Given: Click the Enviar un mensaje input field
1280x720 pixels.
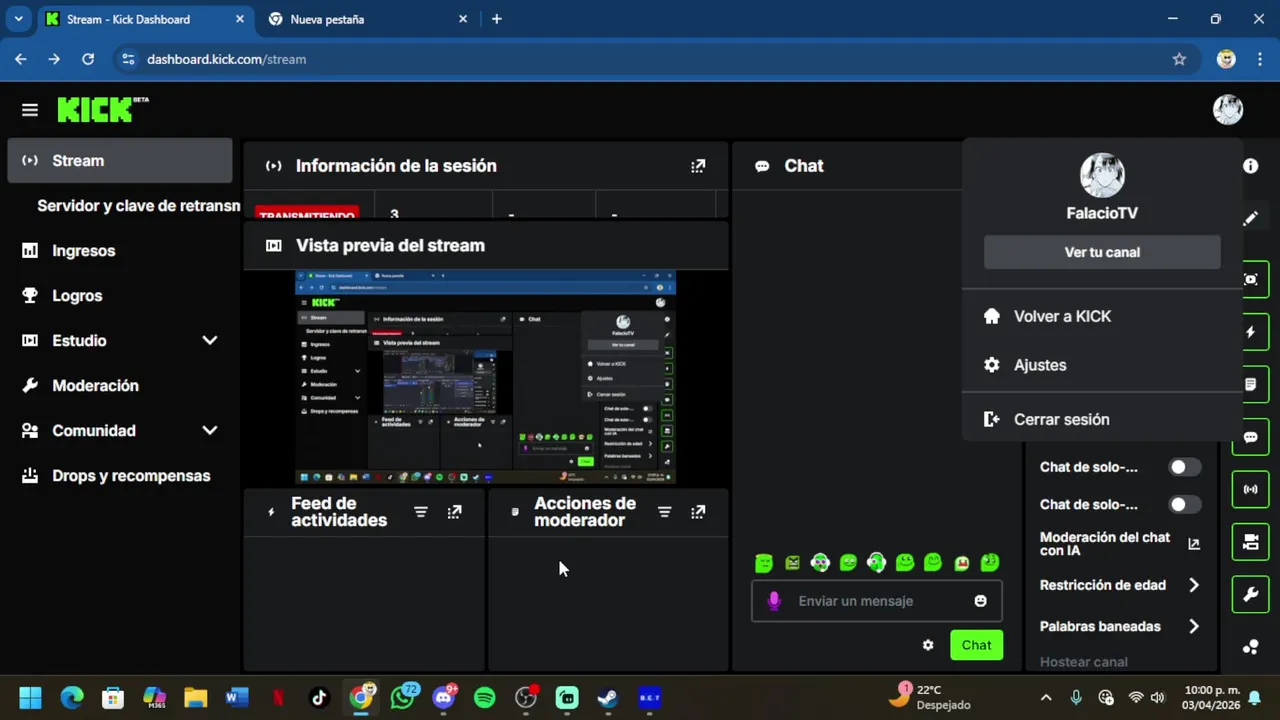Looking at the screenshot, I should [x=876, y=601].
